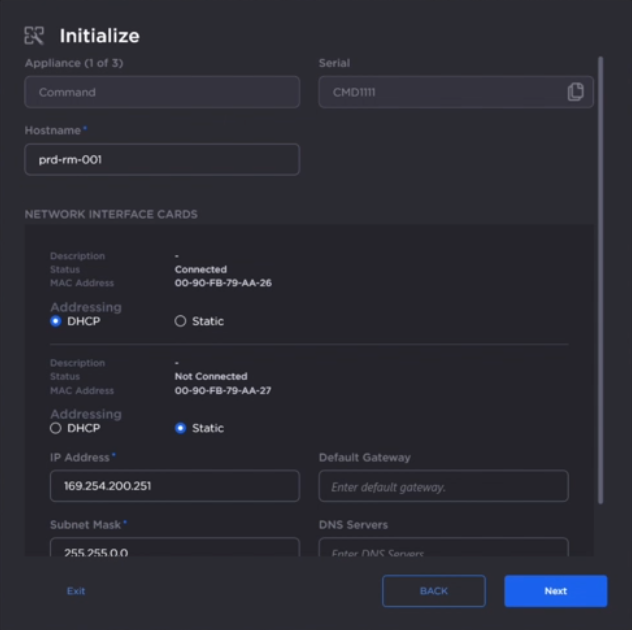Image resolution: width=632 pixels, height=630 pixels.
Task: Select DHCP for the Connected interface
Action: (x=56, y=321)
